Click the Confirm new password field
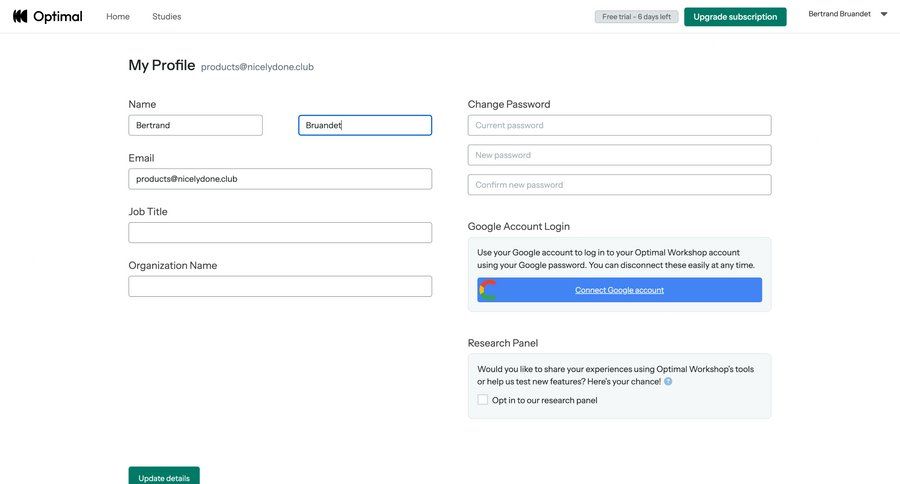 (x=619, y=185)
